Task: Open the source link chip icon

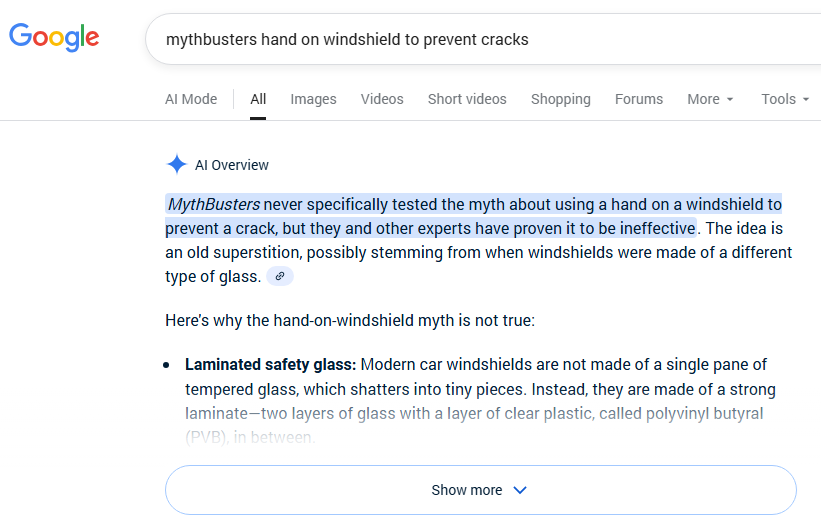Action: tap(280, 277)
